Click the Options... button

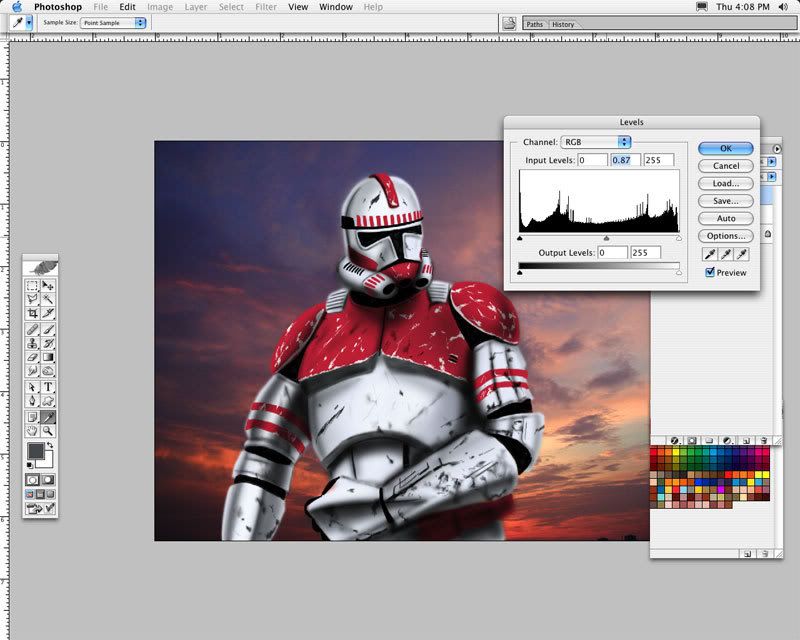tap(726, 236)
